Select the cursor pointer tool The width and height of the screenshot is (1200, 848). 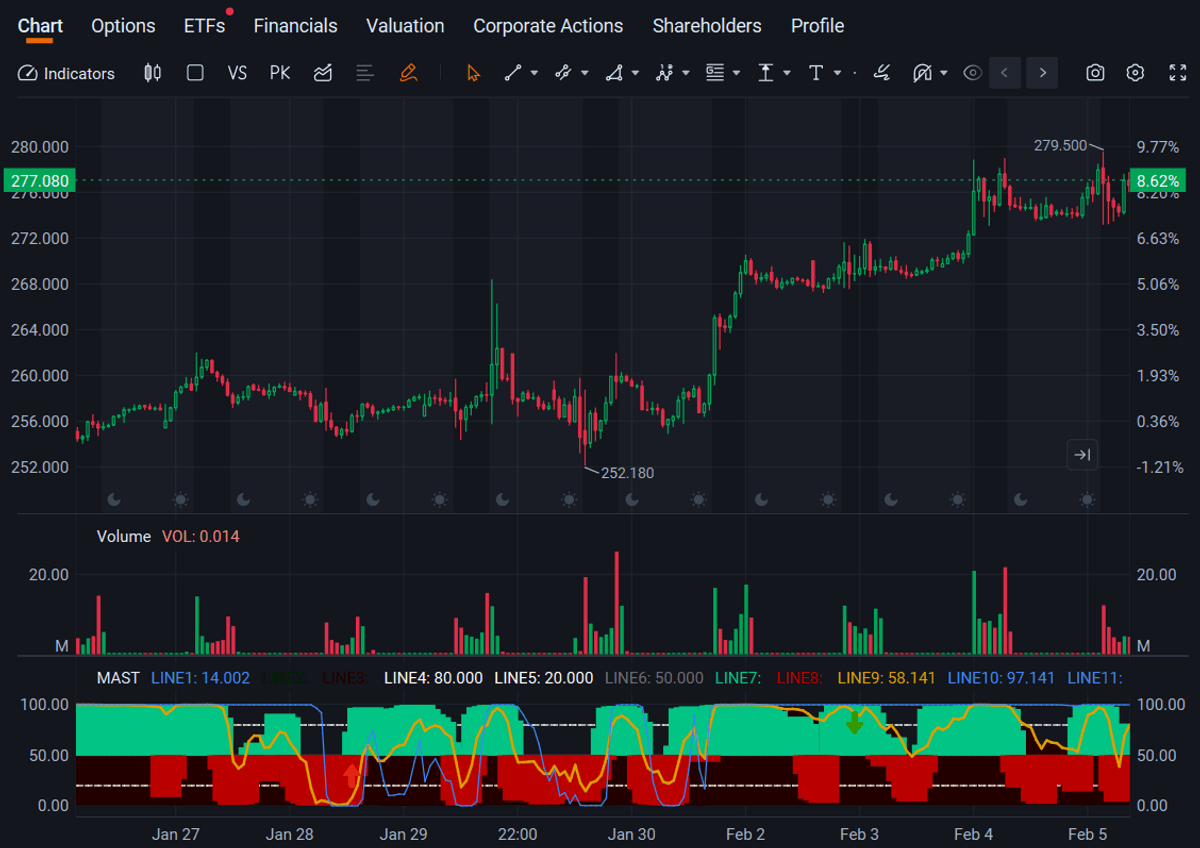coord(473,73)
